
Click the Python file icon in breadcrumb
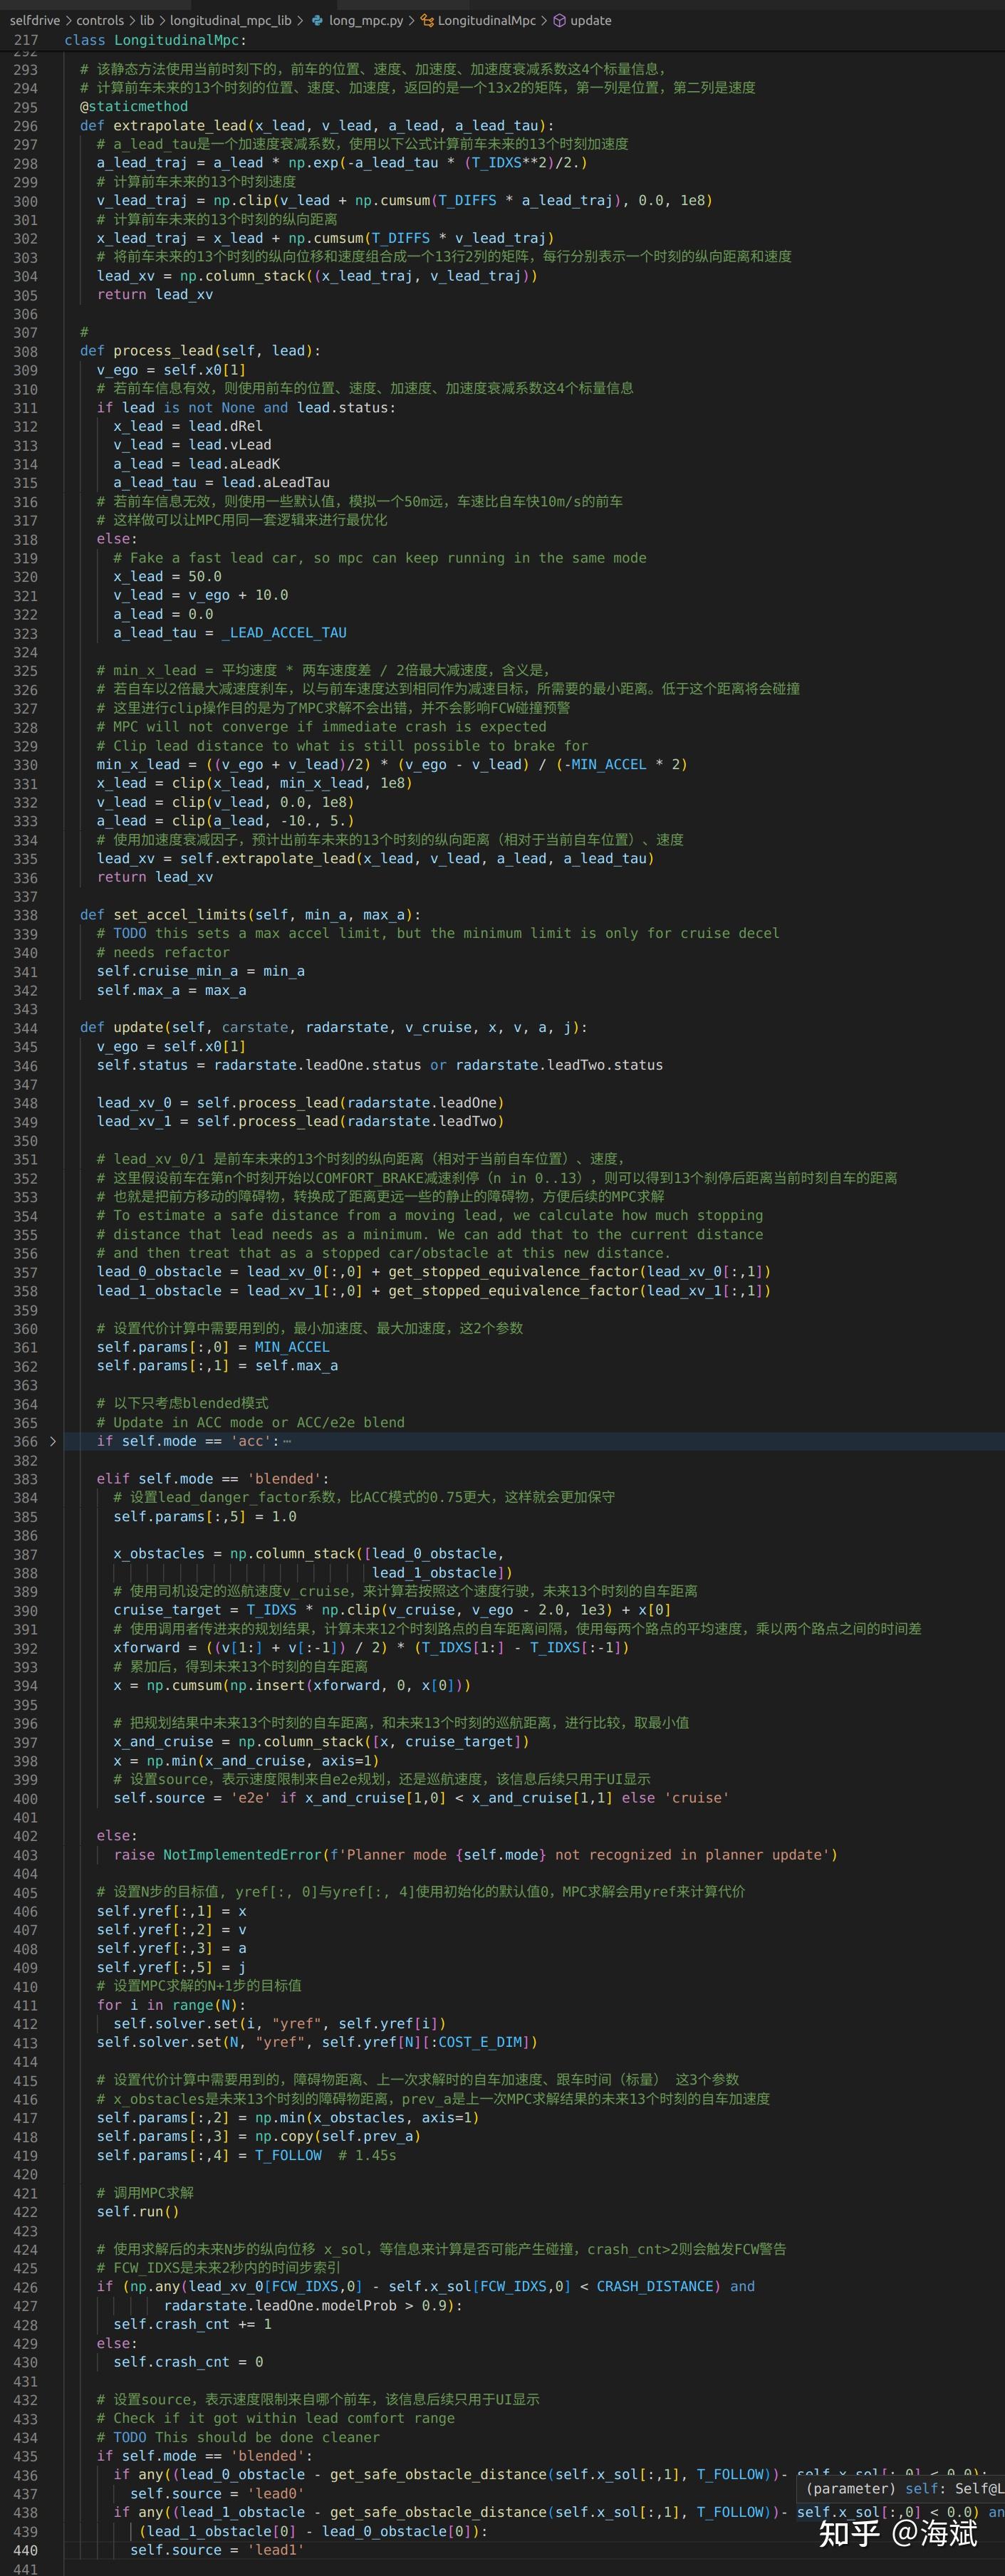pos(317,20)
